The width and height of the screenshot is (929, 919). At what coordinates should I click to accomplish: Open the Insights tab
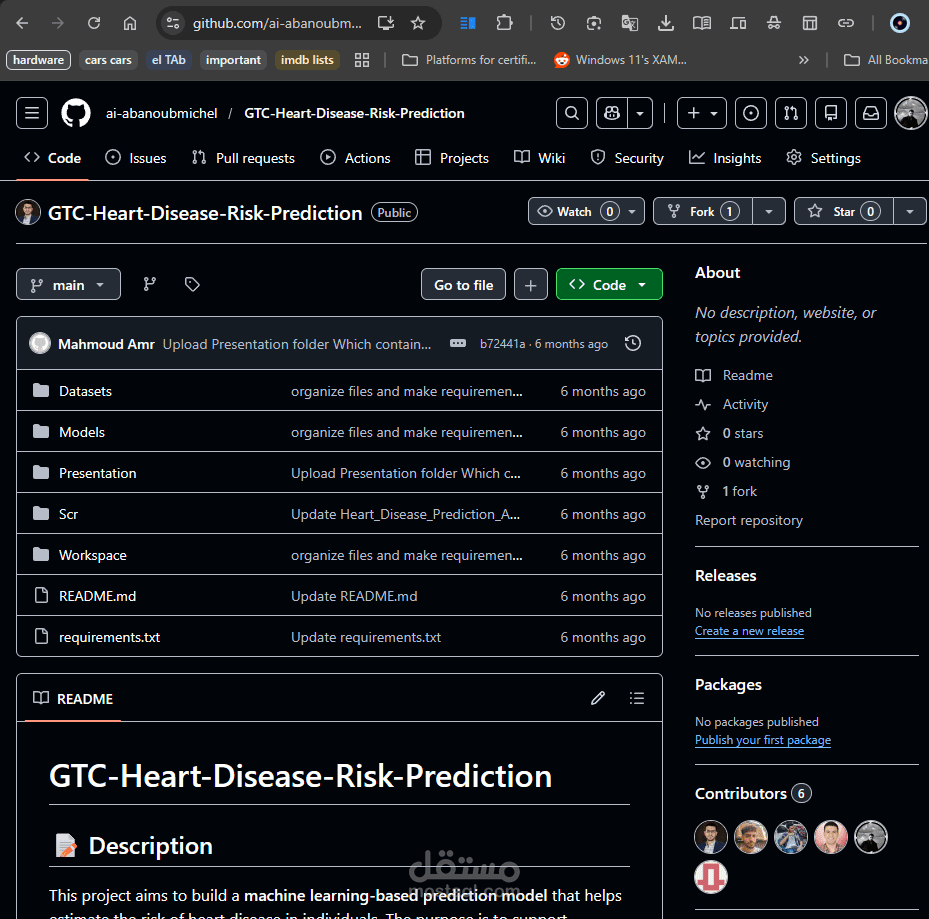coord(725,158)
